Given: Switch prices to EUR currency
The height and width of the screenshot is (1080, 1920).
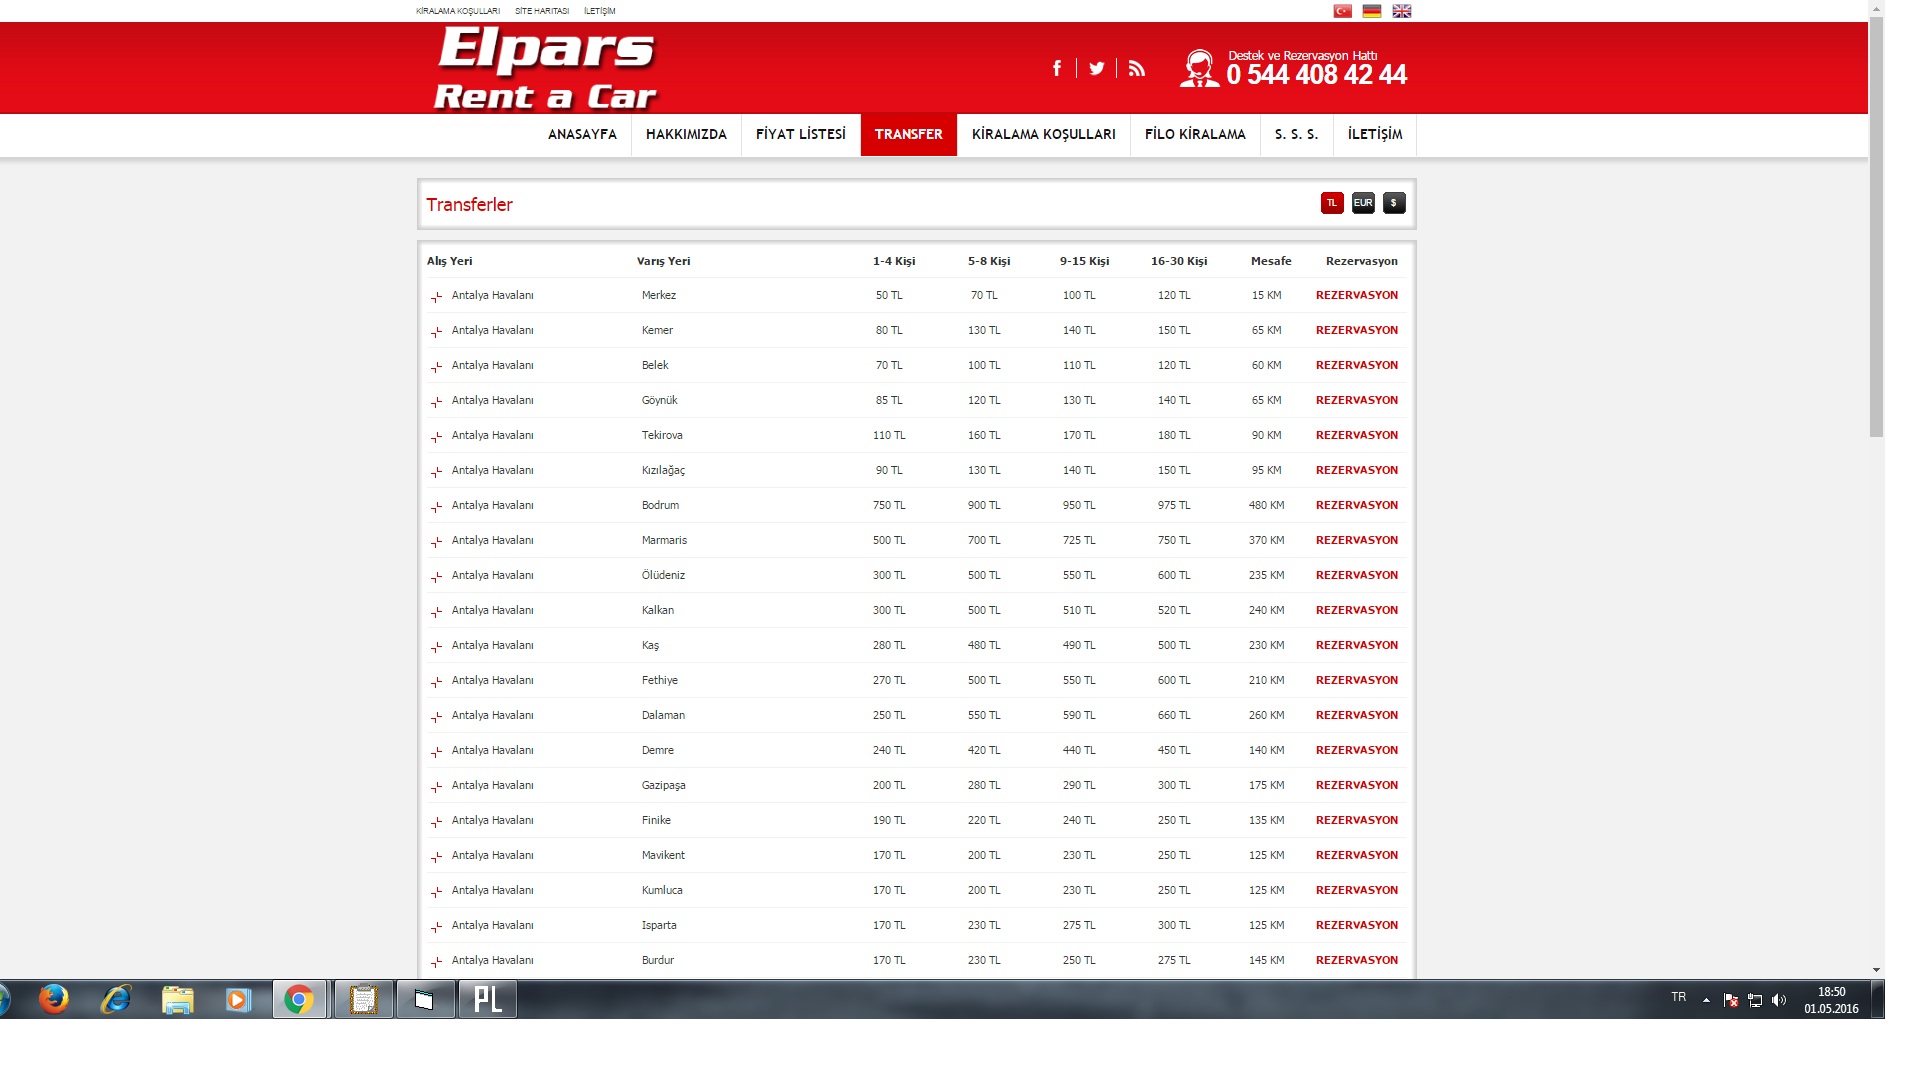Looking at the screenshot, I should pos(1363,203).
